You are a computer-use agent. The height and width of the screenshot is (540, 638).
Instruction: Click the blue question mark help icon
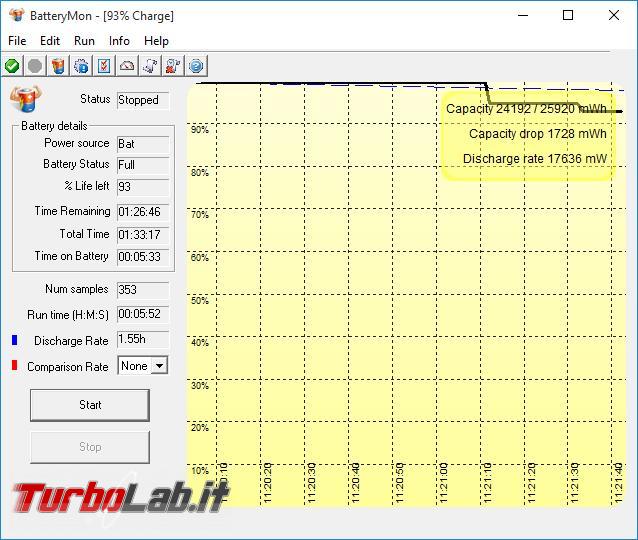click(196, 66)
